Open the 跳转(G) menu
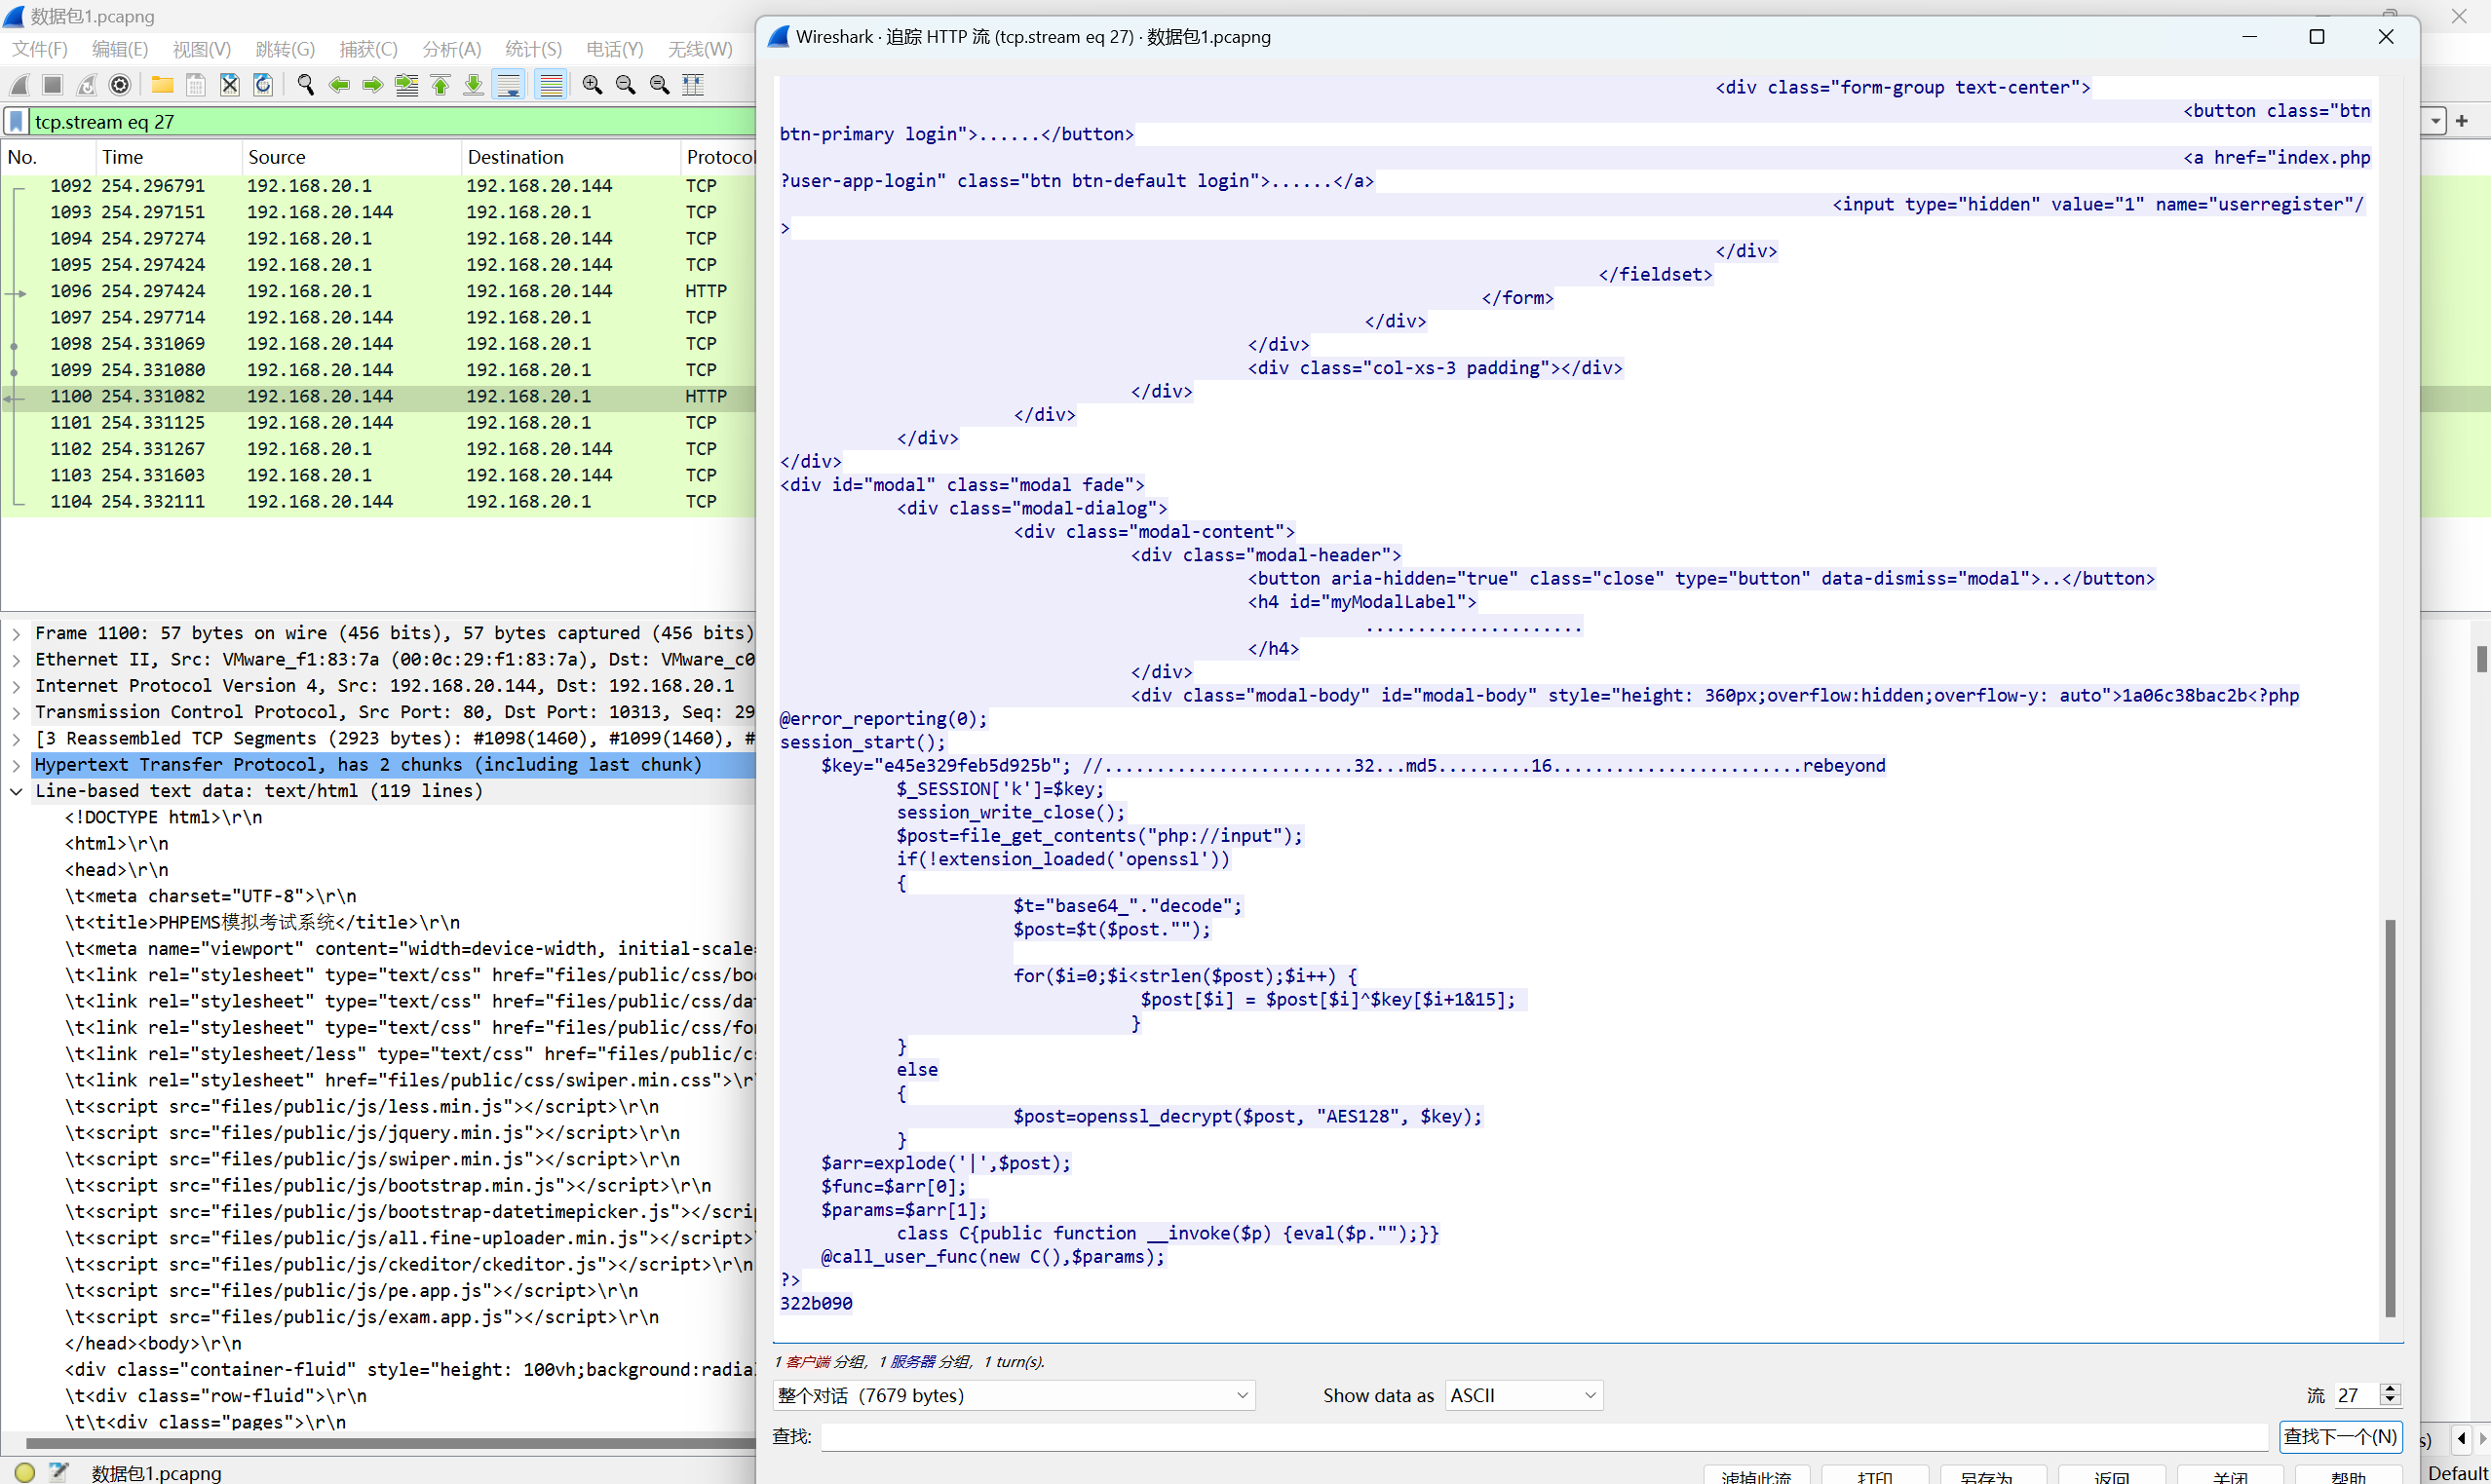This screenshot has width=2491, height=1484. [285, 49]
